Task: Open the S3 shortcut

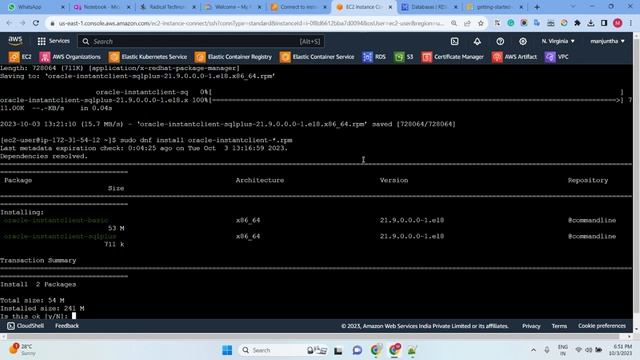Action: (x=403, y=57)
